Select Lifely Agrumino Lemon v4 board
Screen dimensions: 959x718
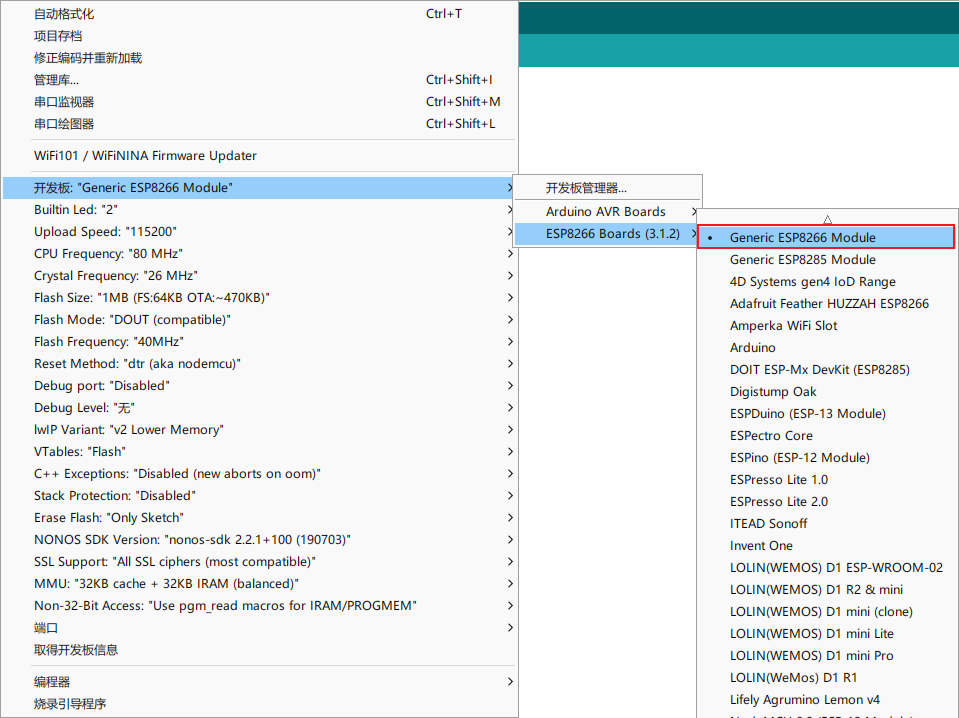[826, 700]
